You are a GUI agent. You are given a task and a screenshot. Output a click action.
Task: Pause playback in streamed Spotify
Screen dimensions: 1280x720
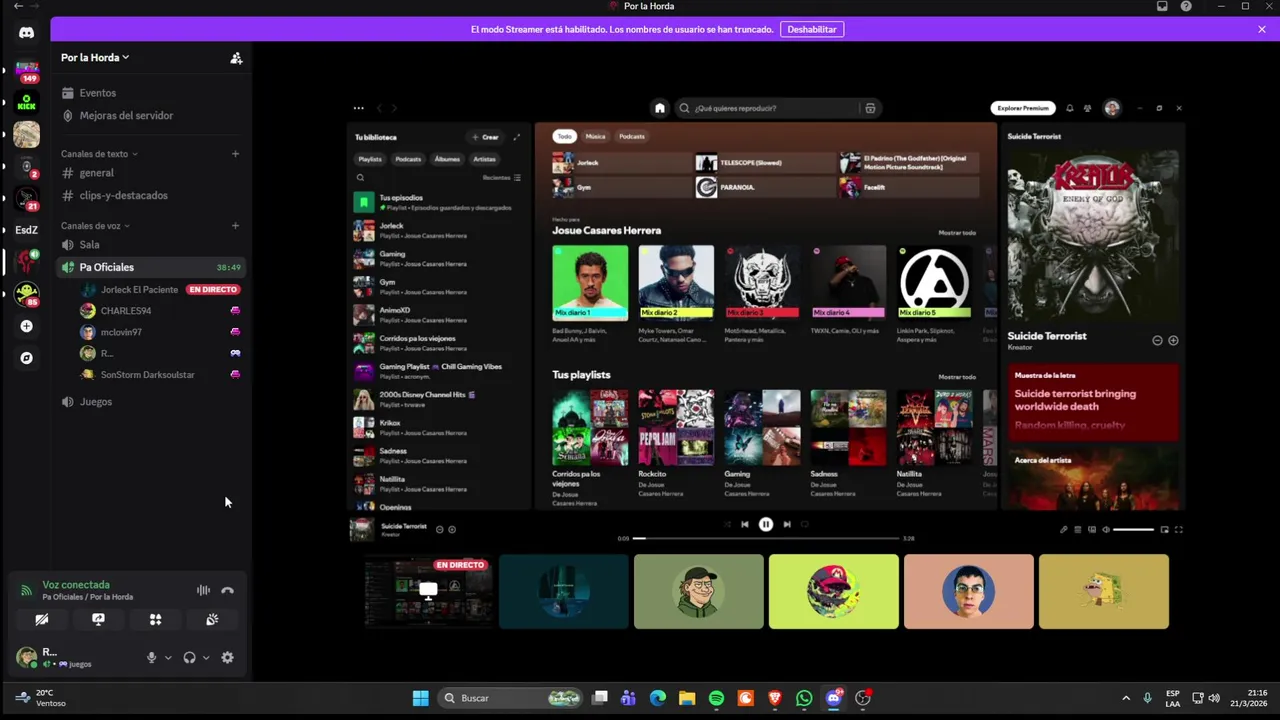coord(766,524)
